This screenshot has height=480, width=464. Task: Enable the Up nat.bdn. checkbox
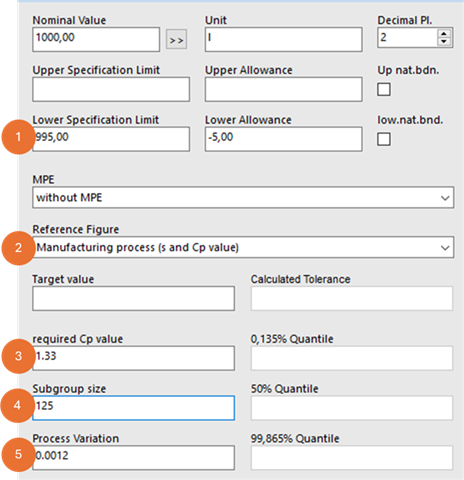pyautogui.click(x=384, y=89)
